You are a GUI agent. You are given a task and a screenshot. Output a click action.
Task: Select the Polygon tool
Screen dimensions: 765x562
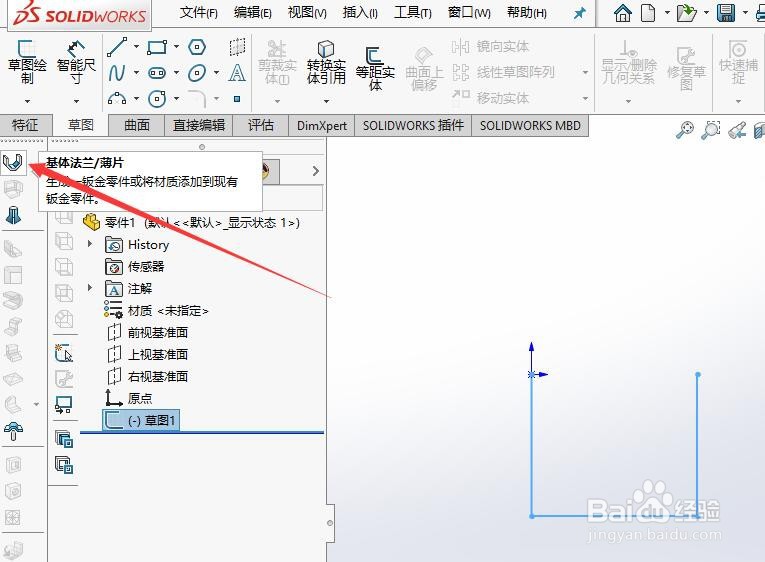pos(197,47)
